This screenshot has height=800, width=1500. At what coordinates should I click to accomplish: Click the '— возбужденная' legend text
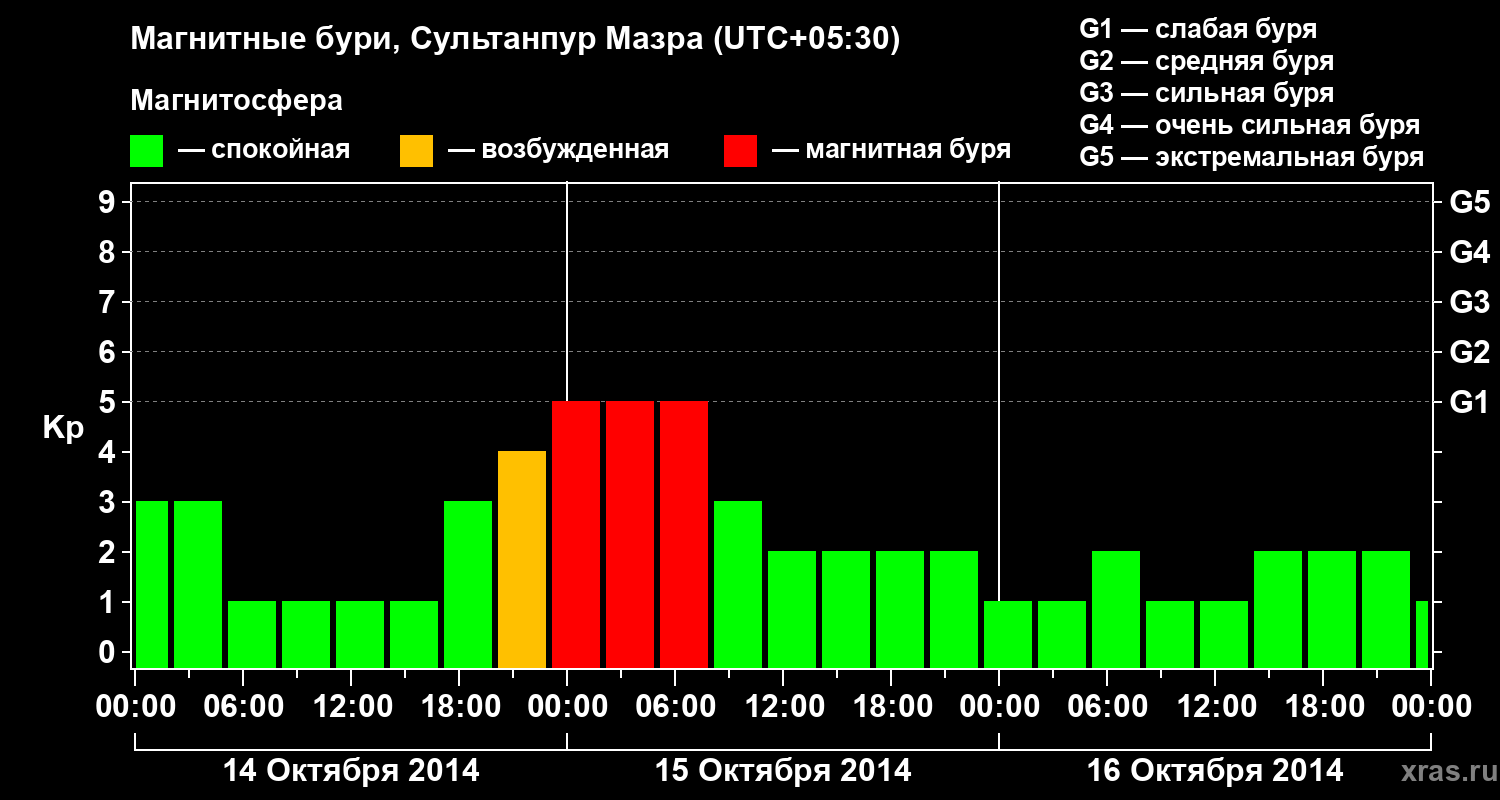tap(558, 151)
